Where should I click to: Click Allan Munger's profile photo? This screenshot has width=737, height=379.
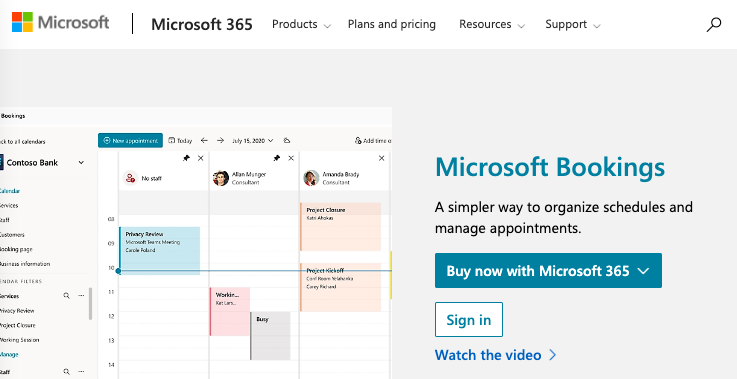pos(220,178)
